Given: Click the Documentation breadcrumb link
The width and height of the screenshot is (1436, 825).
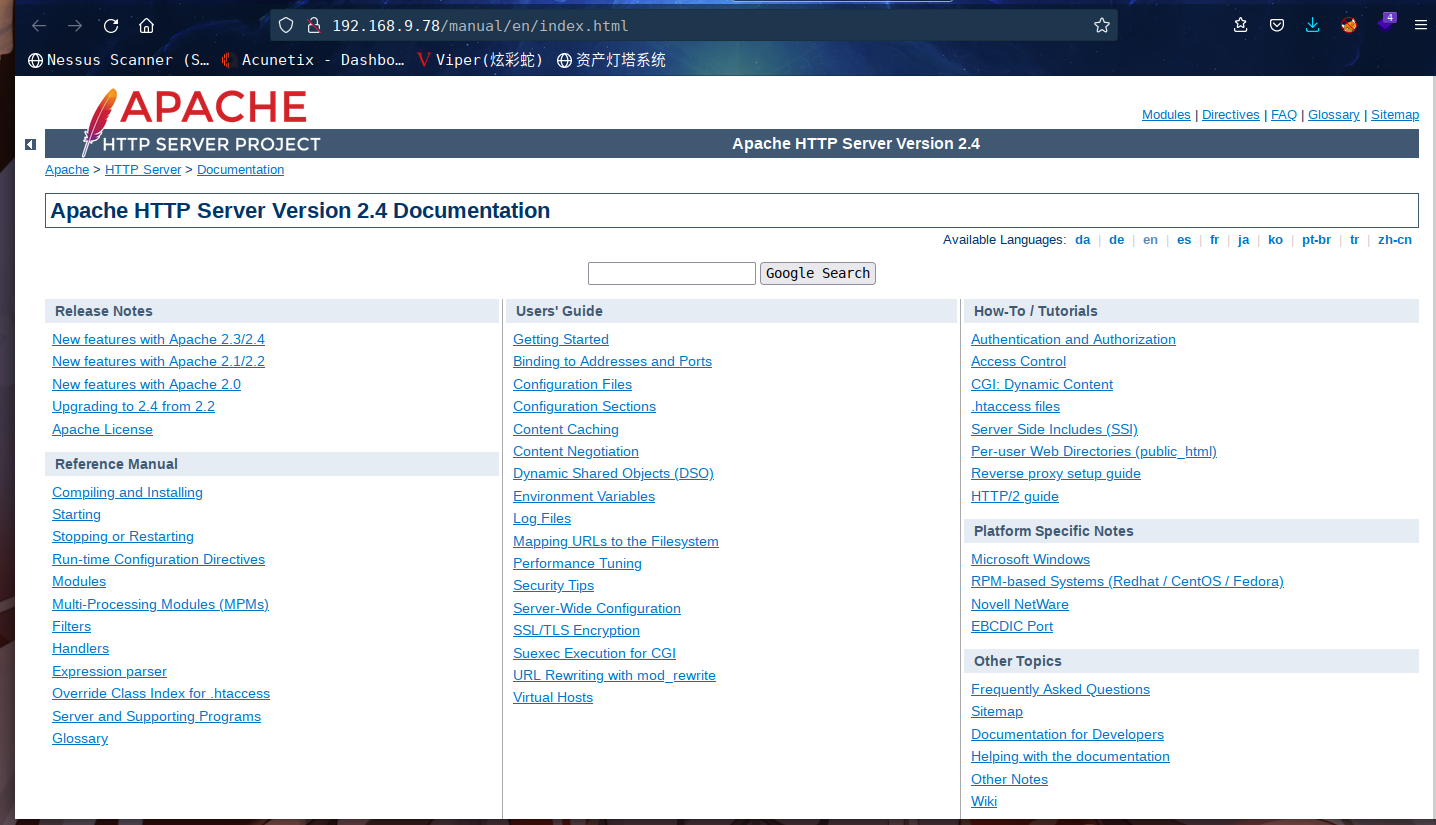Looking at the screenshot, I should click(x=240, y=170).
